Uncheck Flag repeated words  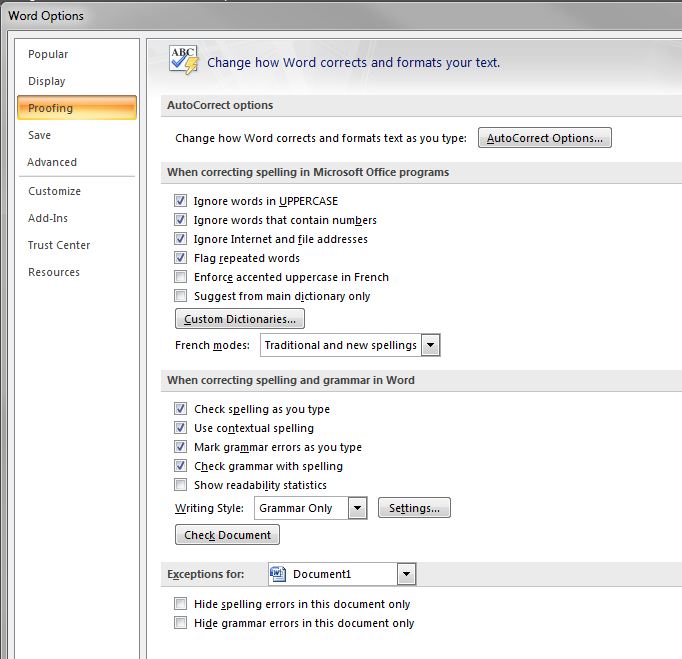181,258
